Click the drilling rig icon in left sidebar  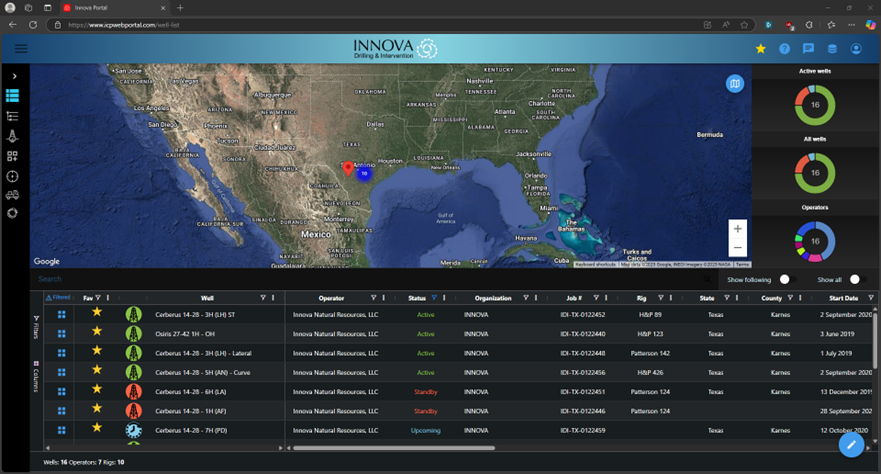point(13,136)
